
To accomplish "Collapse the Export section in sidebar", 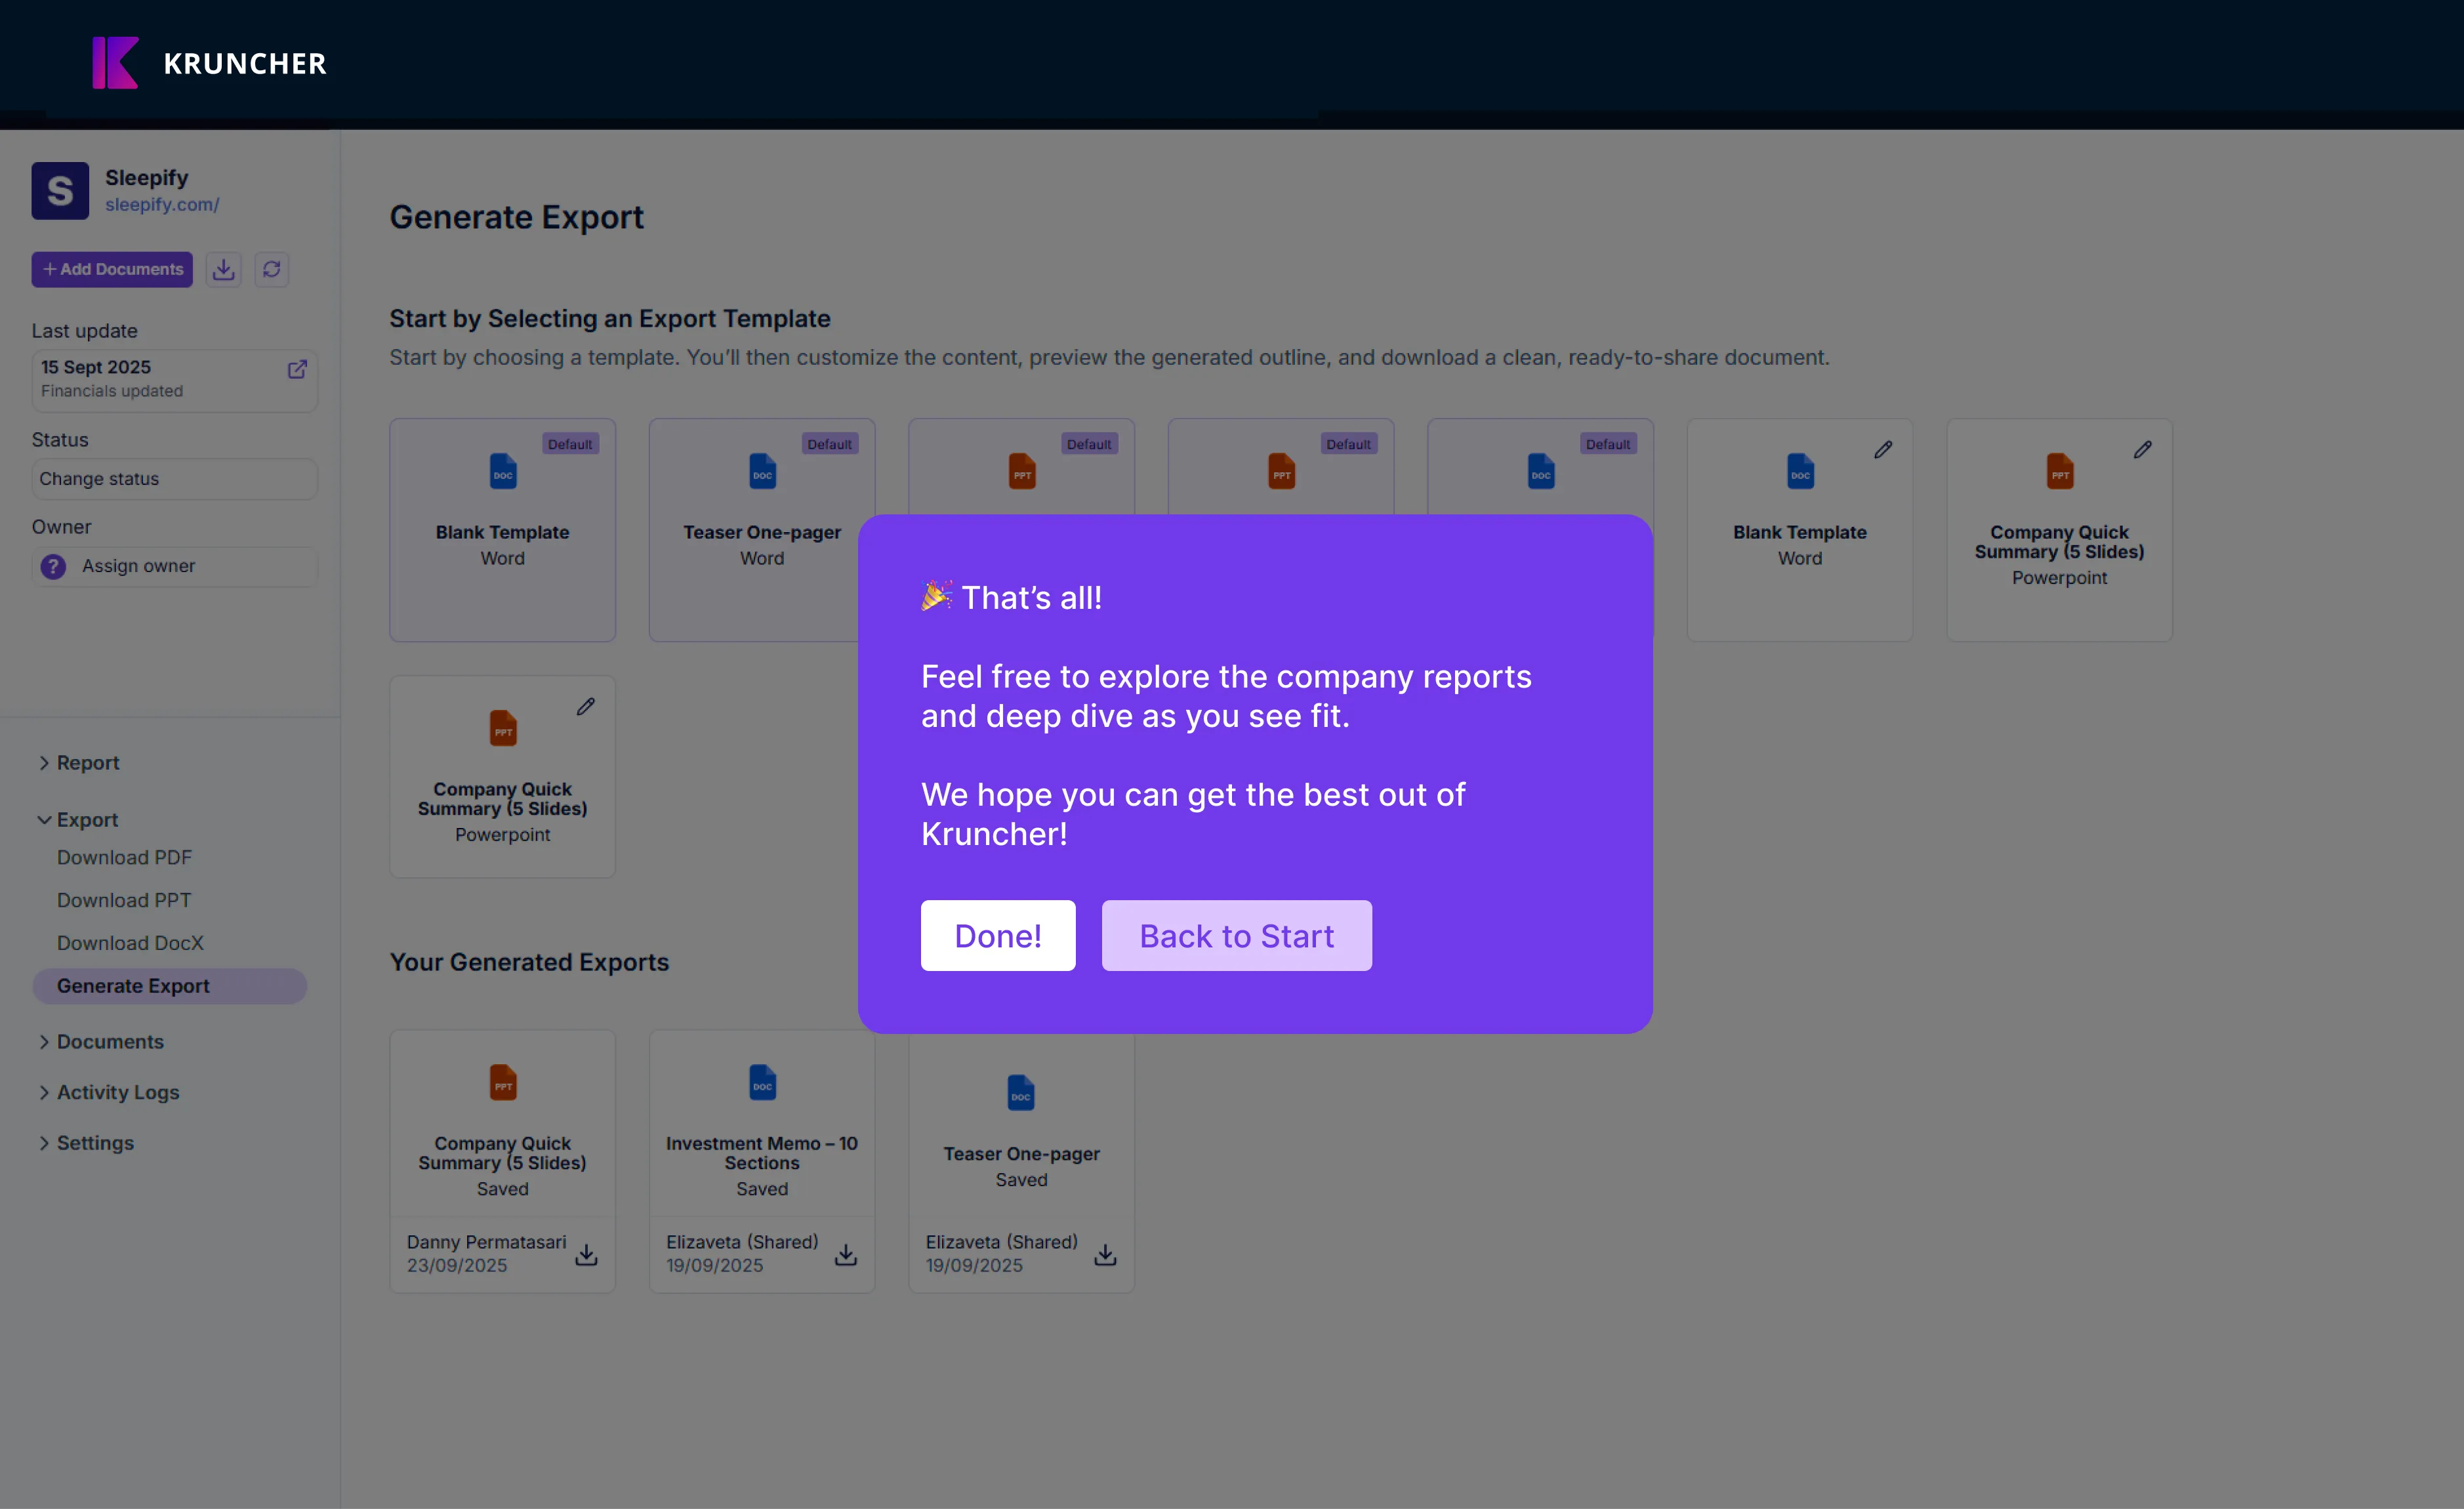I will [x=87, y=820].
